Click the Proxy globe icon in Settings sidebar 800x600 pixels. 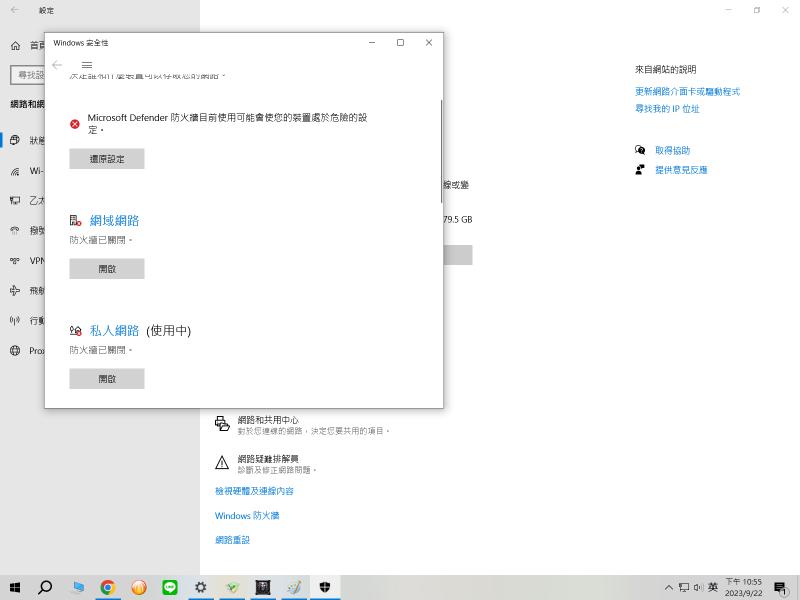pyautogui.click(x=15, y=351)
